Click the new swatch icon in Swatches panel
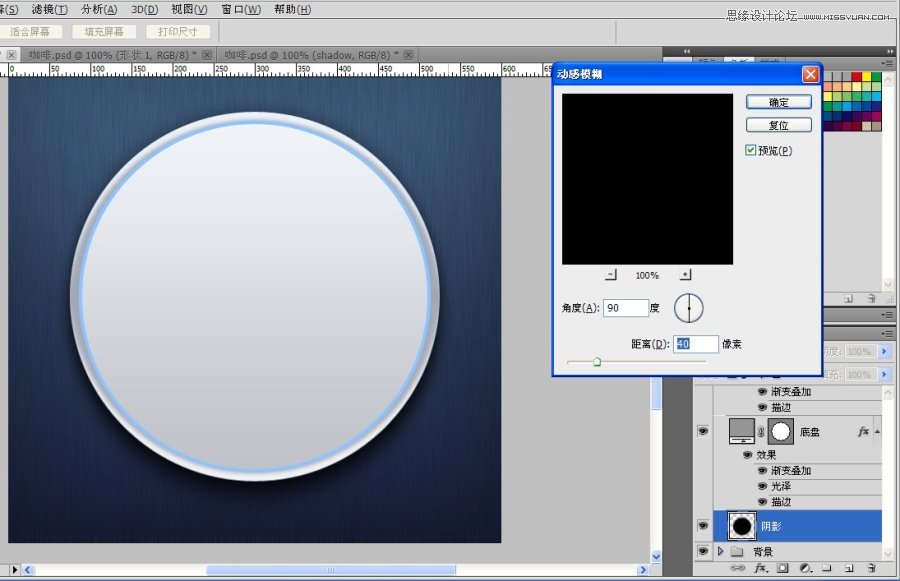Viewport: 900px width, 581px height. [848, 299]
